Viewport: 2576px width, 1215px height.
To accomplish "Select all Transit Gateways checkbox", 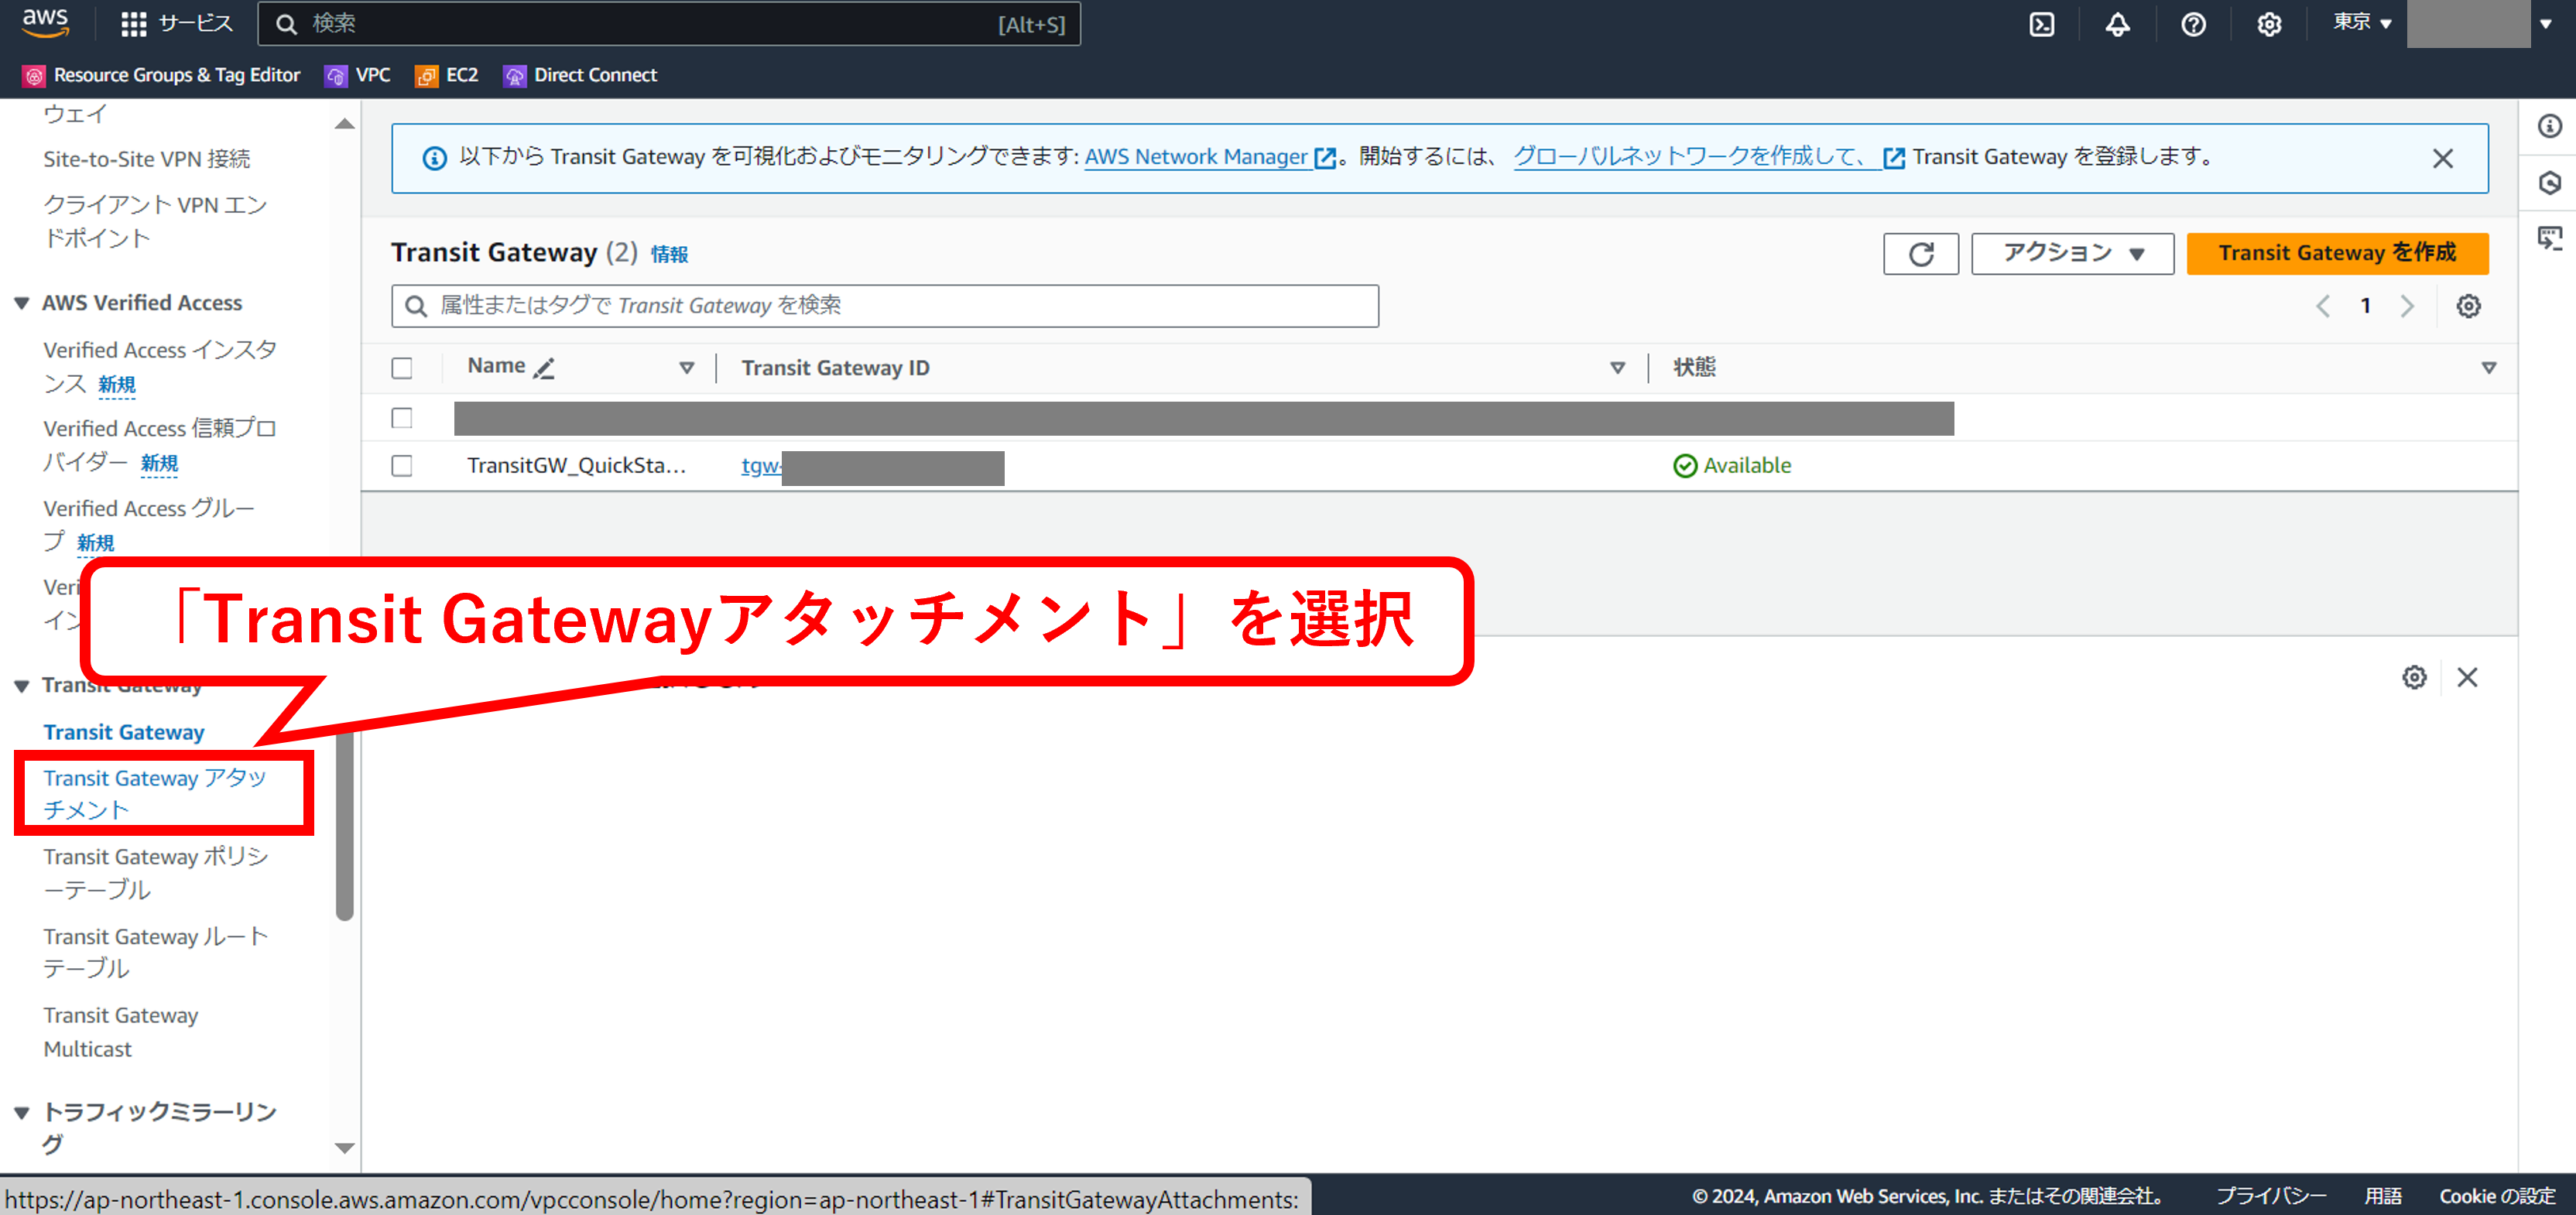I will pyautogui.click(x=402, y=368).
